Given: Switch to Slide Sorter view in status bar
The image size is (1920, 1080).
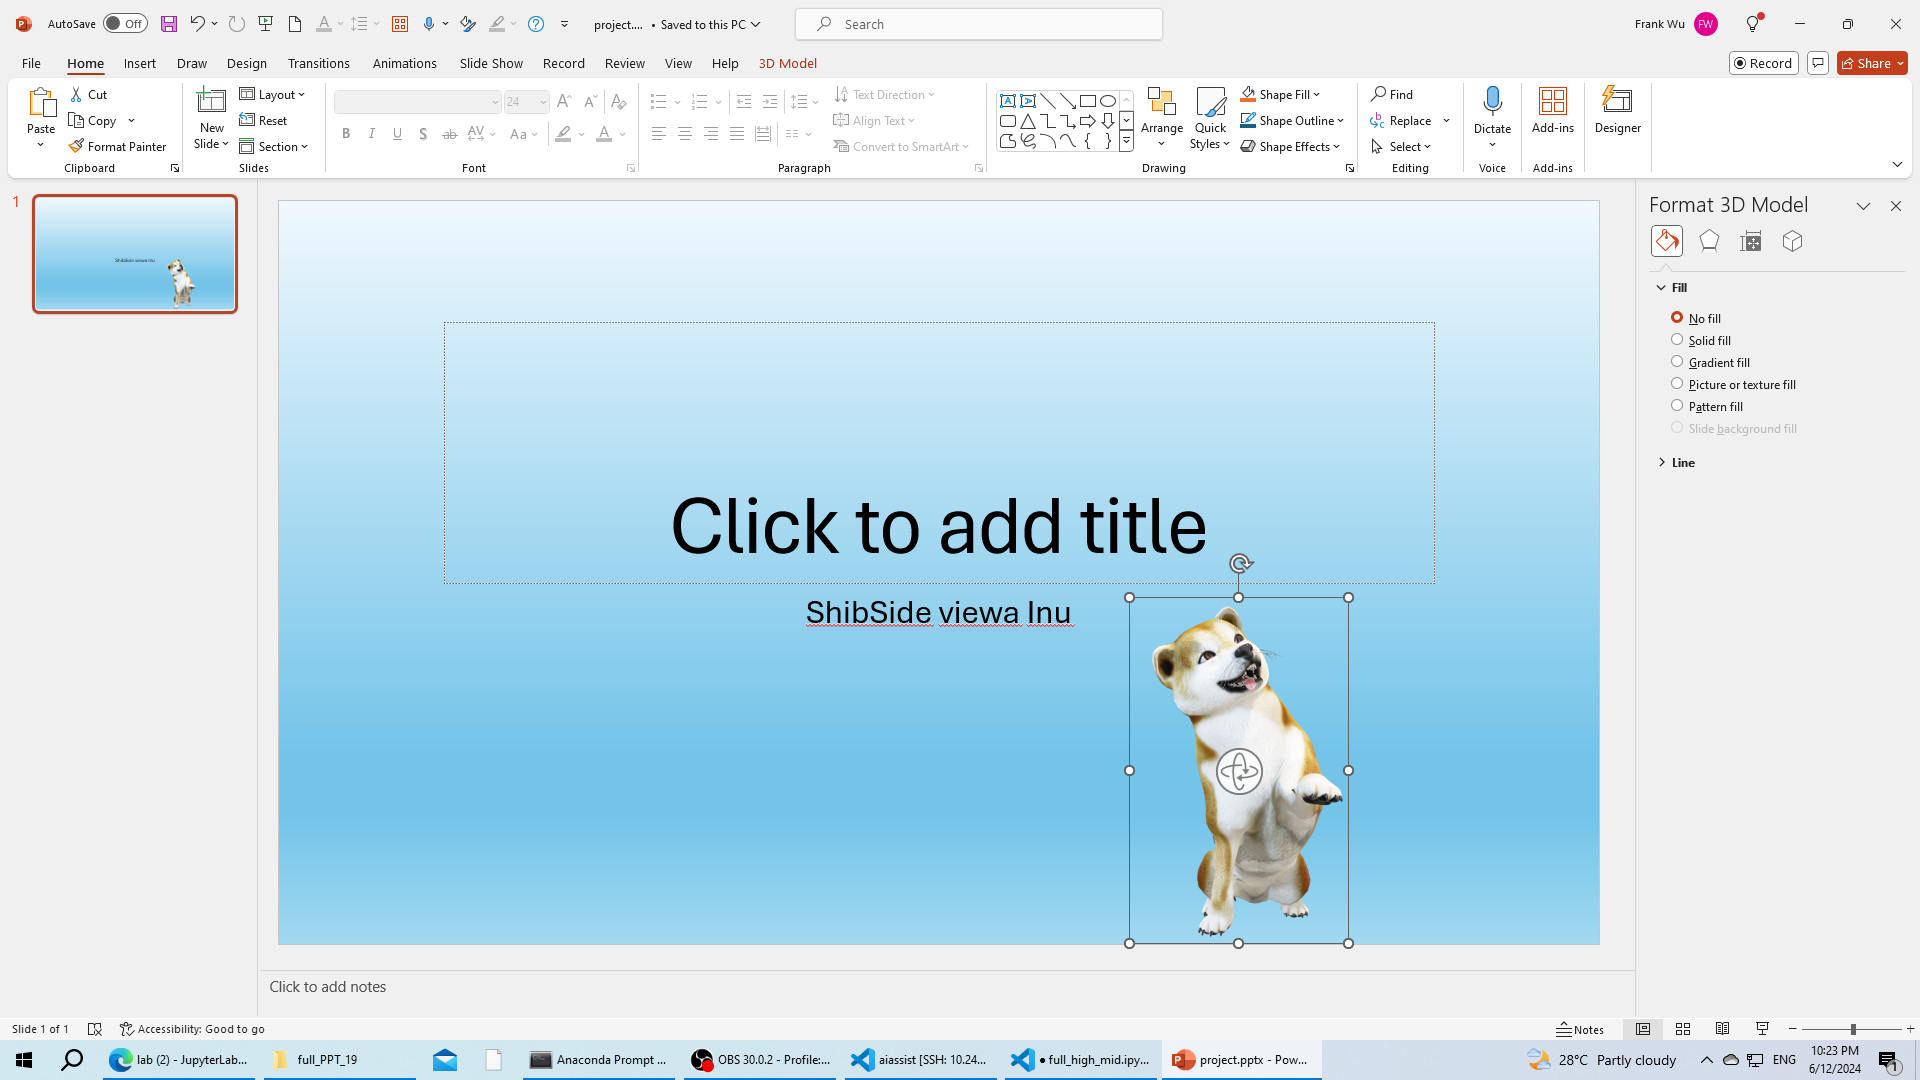Looking at the screenshot, I should click(x=1683, y=1029).
